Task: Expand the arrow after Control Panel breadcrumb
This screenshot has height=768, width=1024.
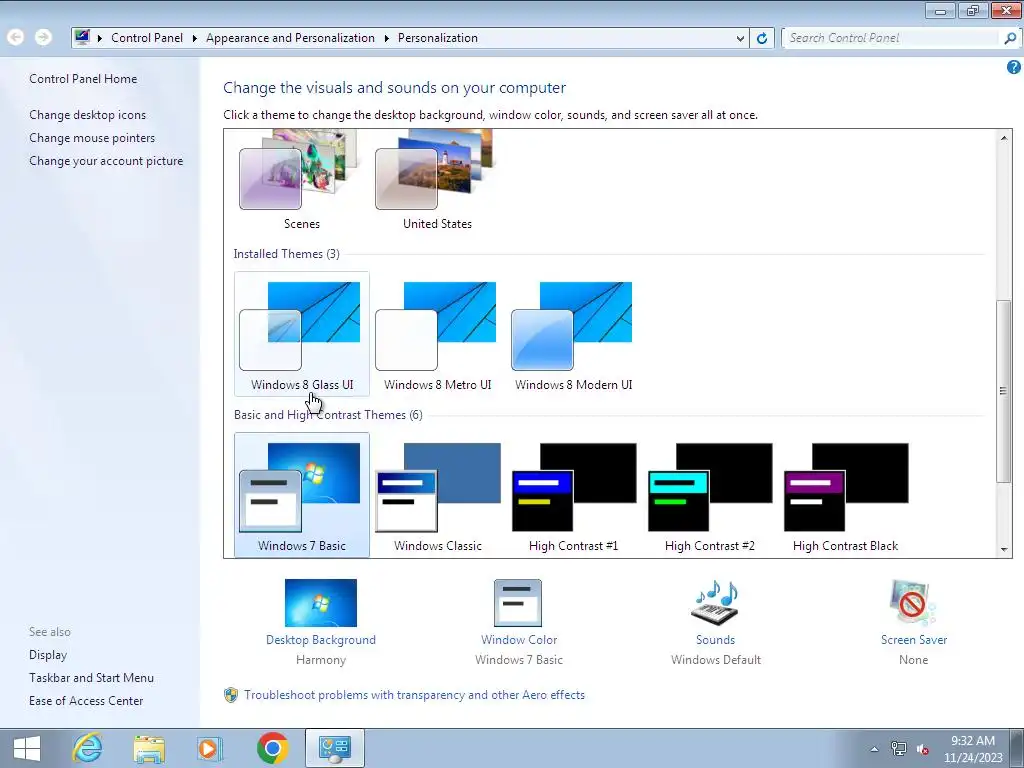Action: (x=195, y=38)
